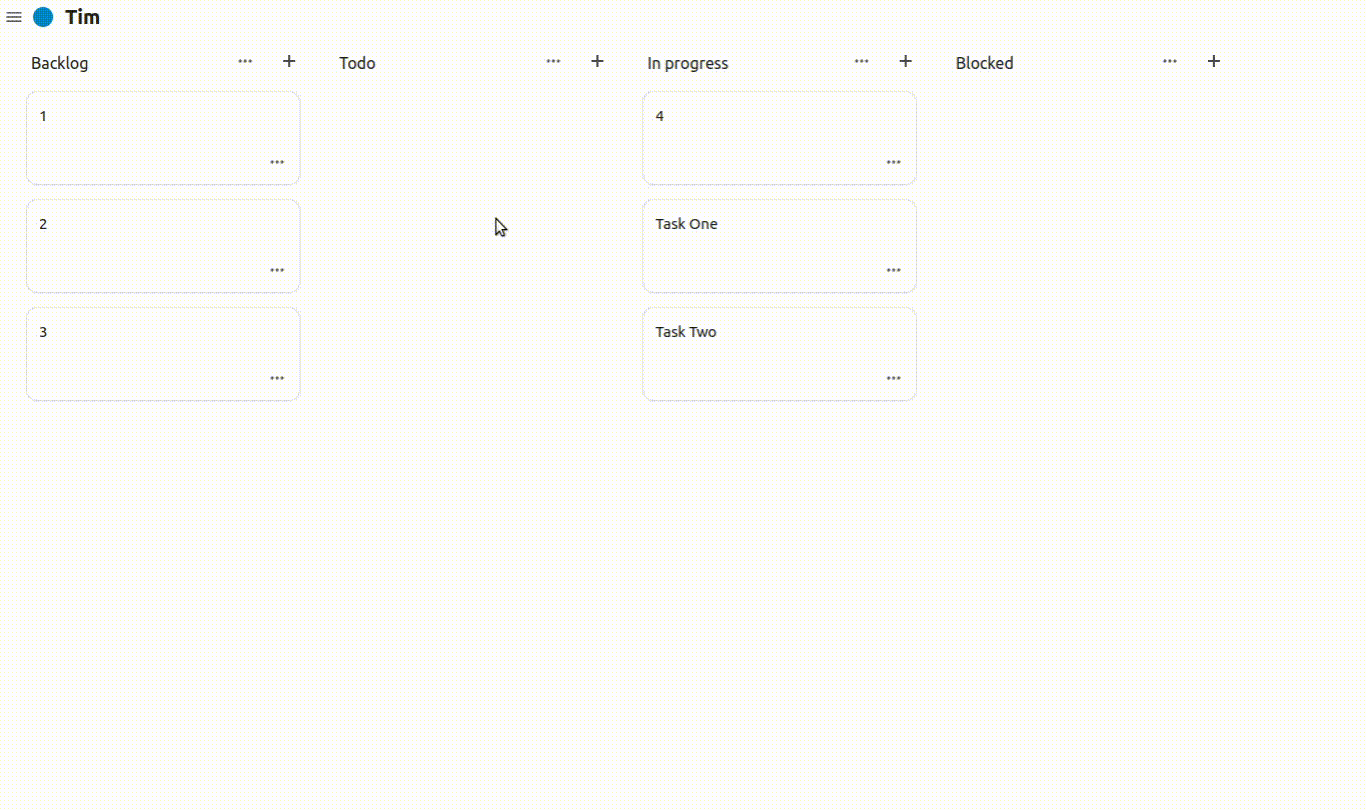Add a new card to Todo

pyautogui.click(x=597, y=61)
